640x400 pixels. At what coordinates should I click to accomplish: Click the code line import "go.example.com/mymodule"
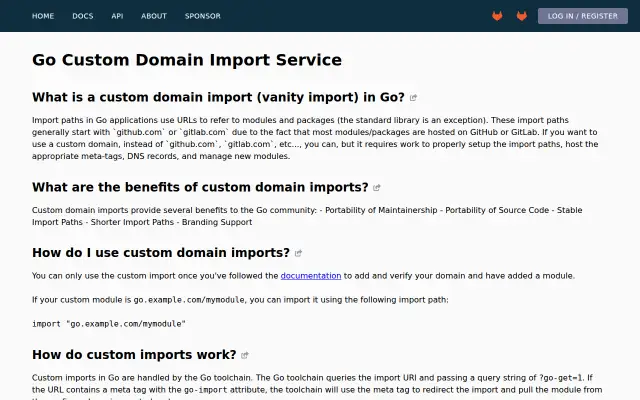(109, 324)
